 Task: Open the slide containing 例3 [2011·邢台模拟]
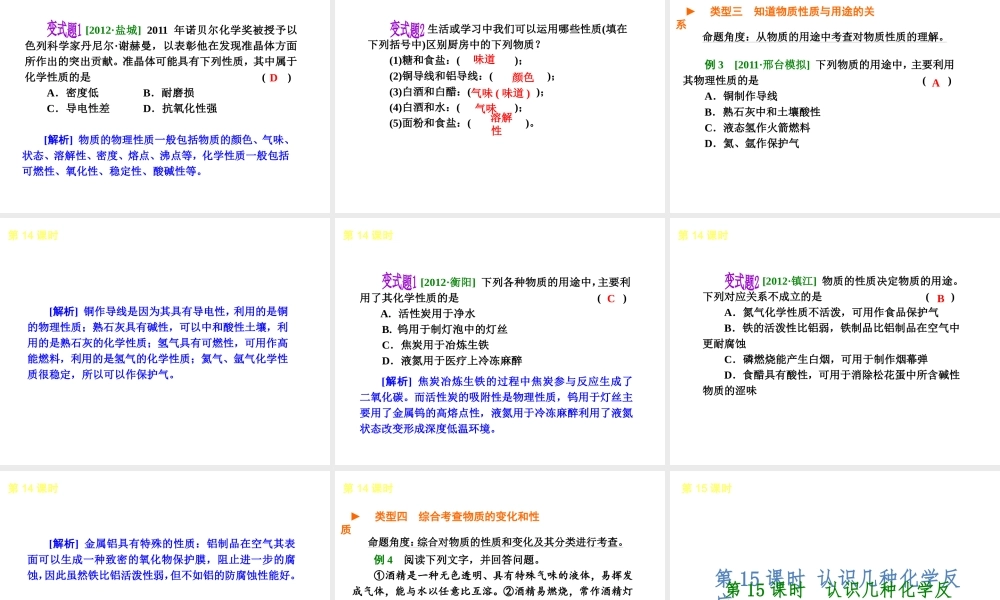click(835, 106)
